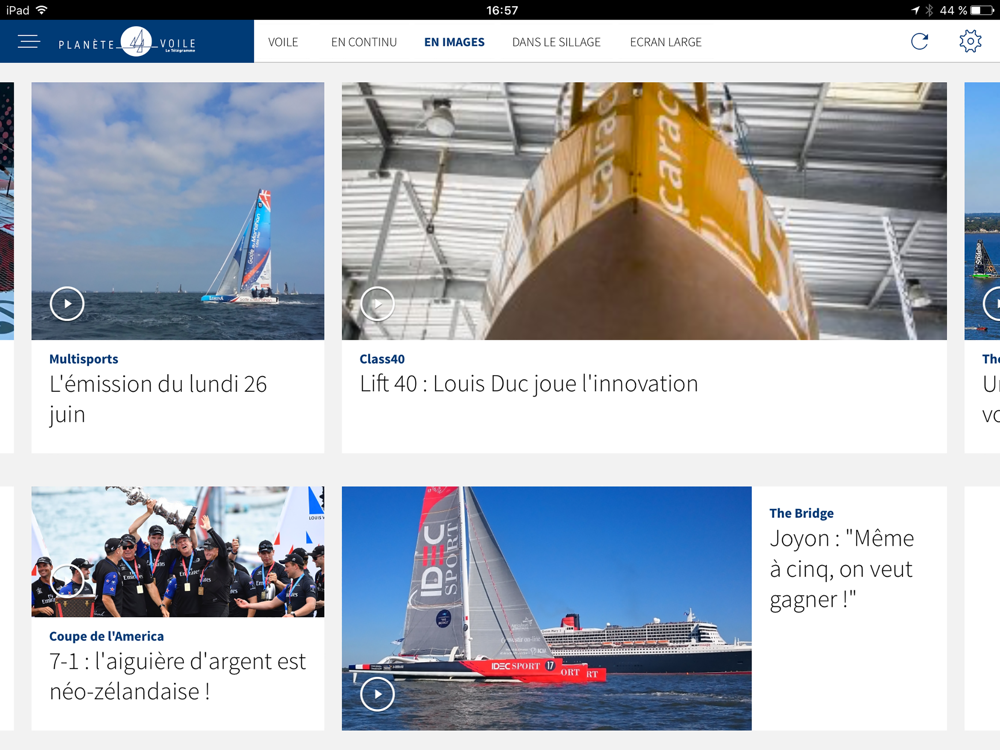Open the yellow hull boat thumbnail

click(644, 211)
